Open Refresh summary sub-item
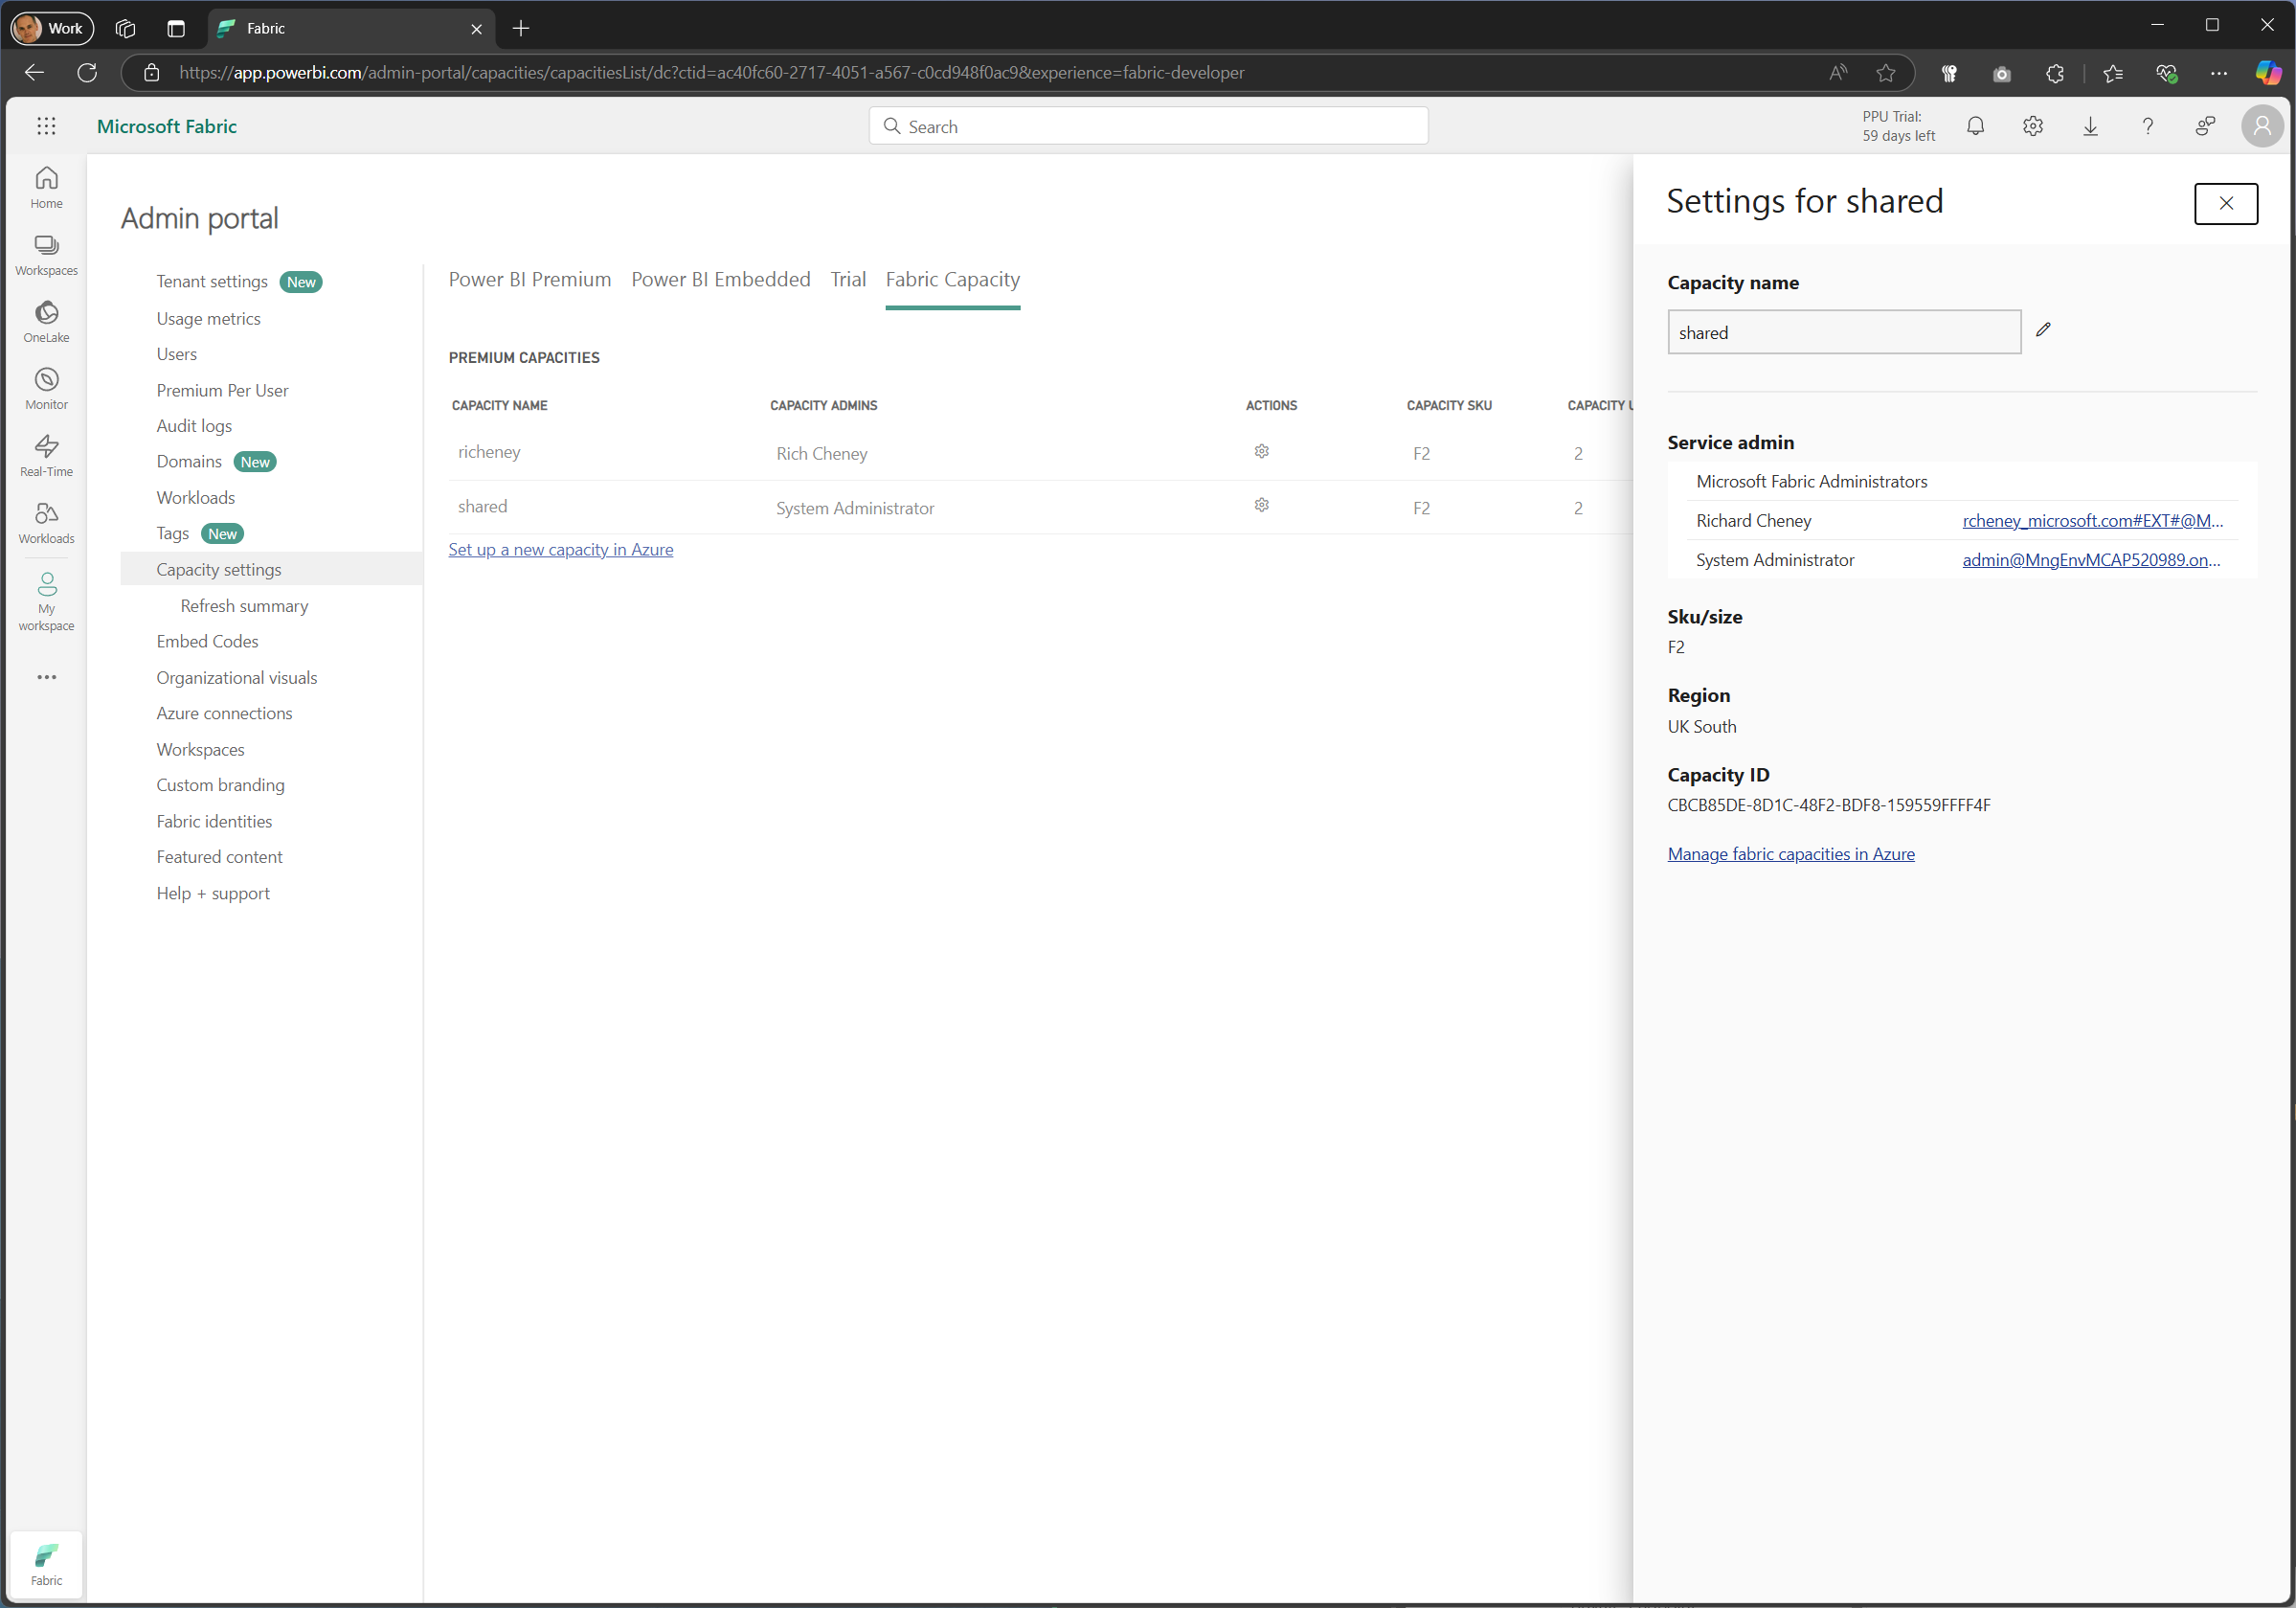 coord(244,605)
